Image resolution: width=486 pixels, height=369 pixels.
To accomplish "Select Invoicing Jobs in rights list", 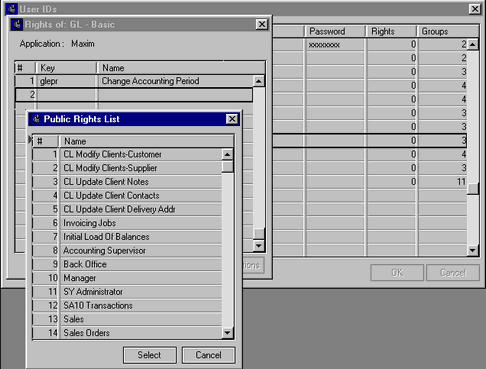I will coord(127,223).
